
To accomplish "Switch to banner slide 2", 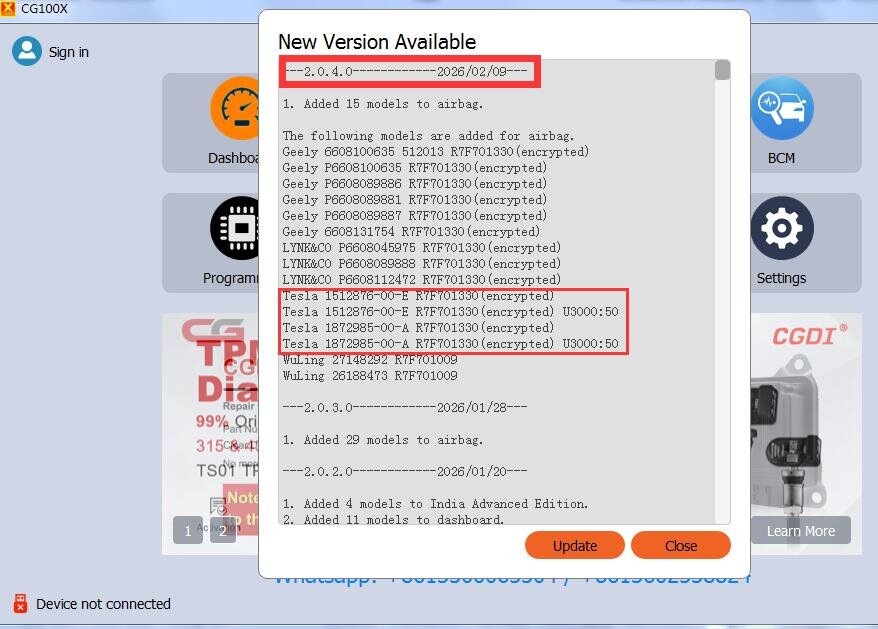I will [222, 530].
